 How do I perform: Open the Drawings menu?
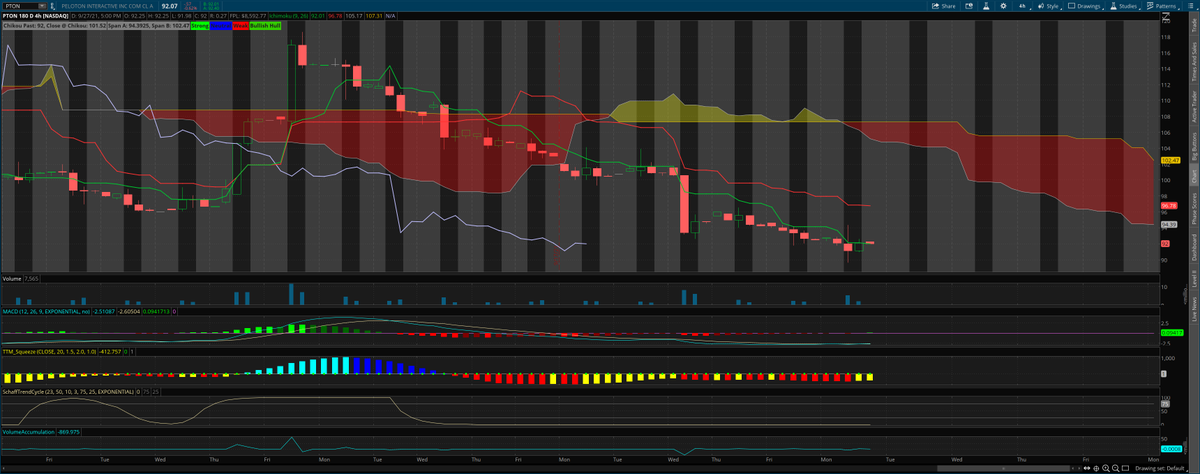1086,6
